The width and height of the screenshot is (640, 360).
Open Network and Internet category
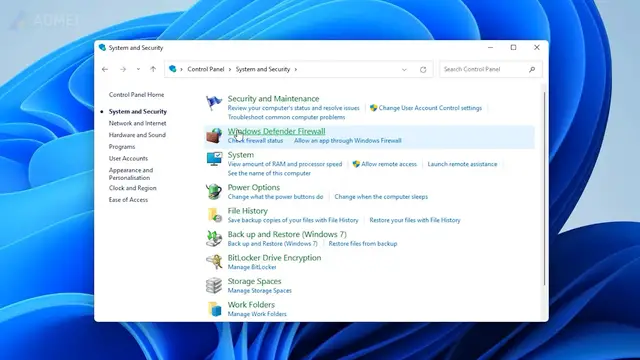point(138,123)
